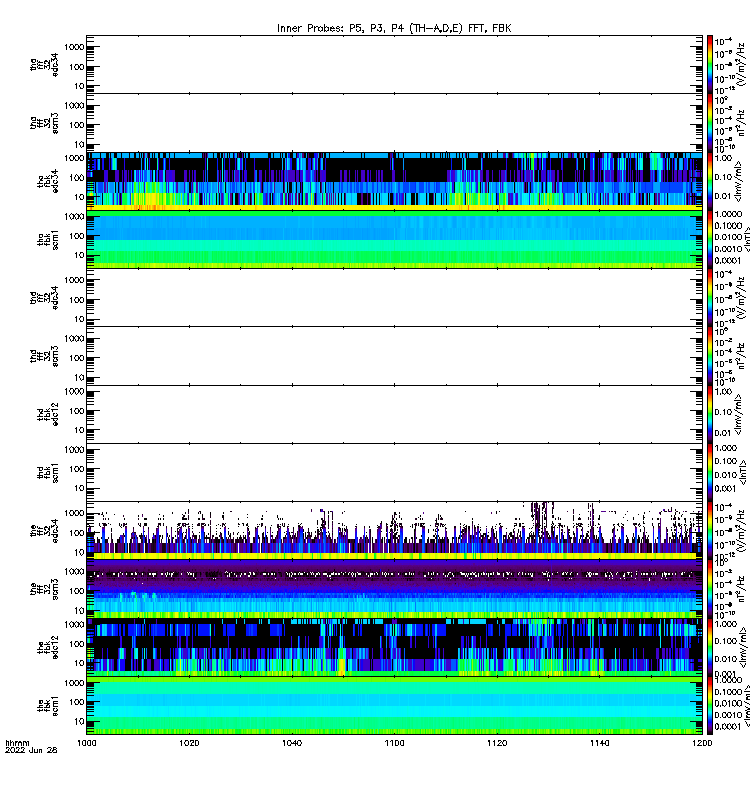Click the 'tha fbk edc34' y-axis label
This screenshot has width=750, height=800.
click(x=48, y=182)
